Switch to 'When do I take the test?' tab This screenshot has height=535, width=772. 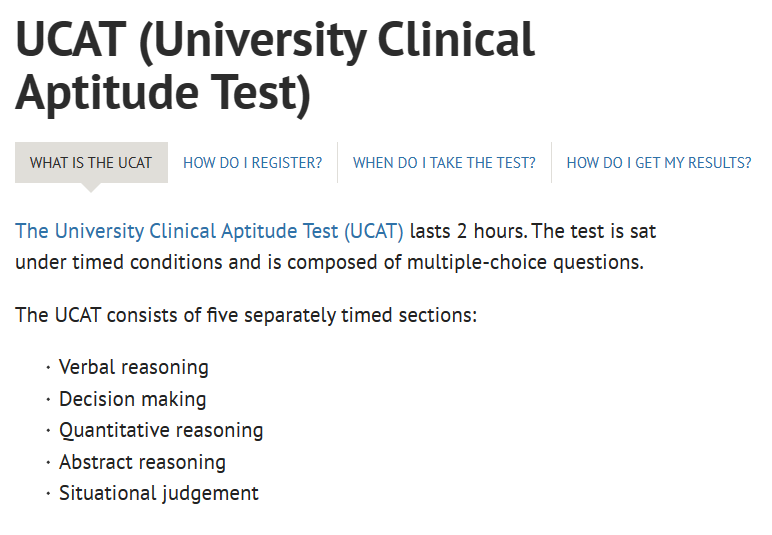click(444, 162)
